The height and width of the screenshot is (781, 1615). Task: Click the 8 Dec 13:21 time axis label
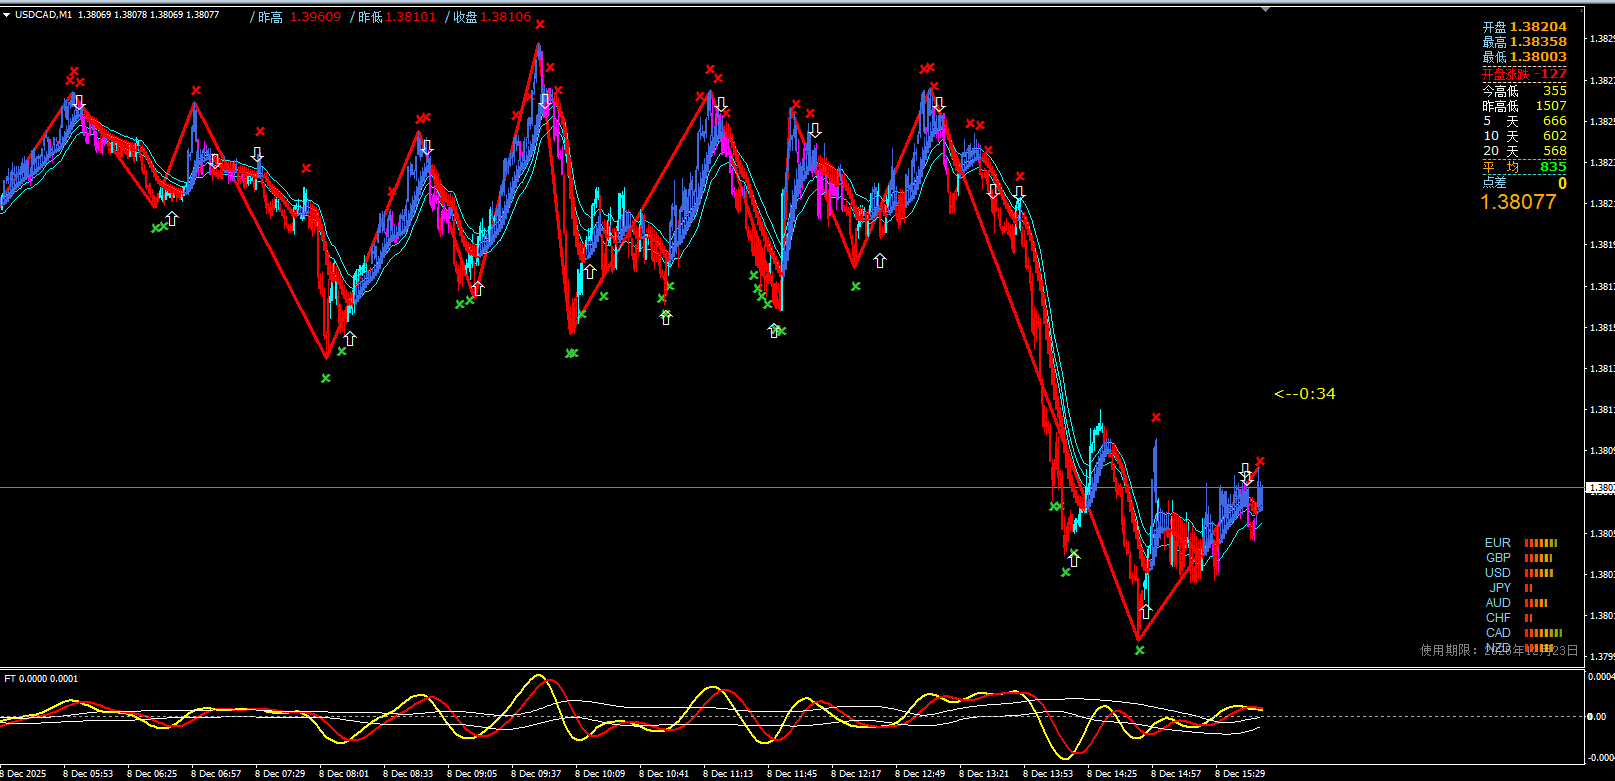pyautogui.click(x=984, y=773)
